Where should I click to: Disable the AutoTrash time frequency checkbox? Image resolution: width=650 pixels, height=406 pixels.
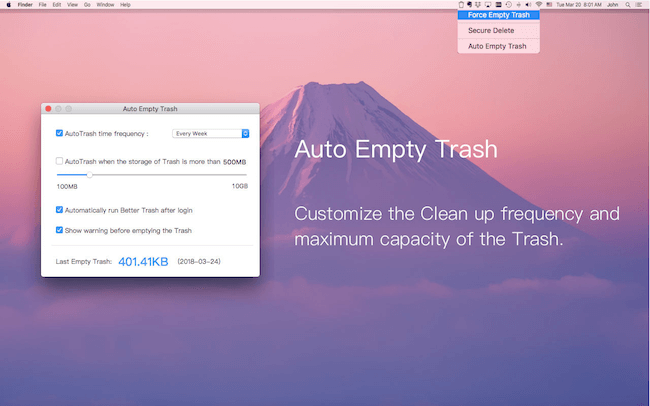pos(59,133)
